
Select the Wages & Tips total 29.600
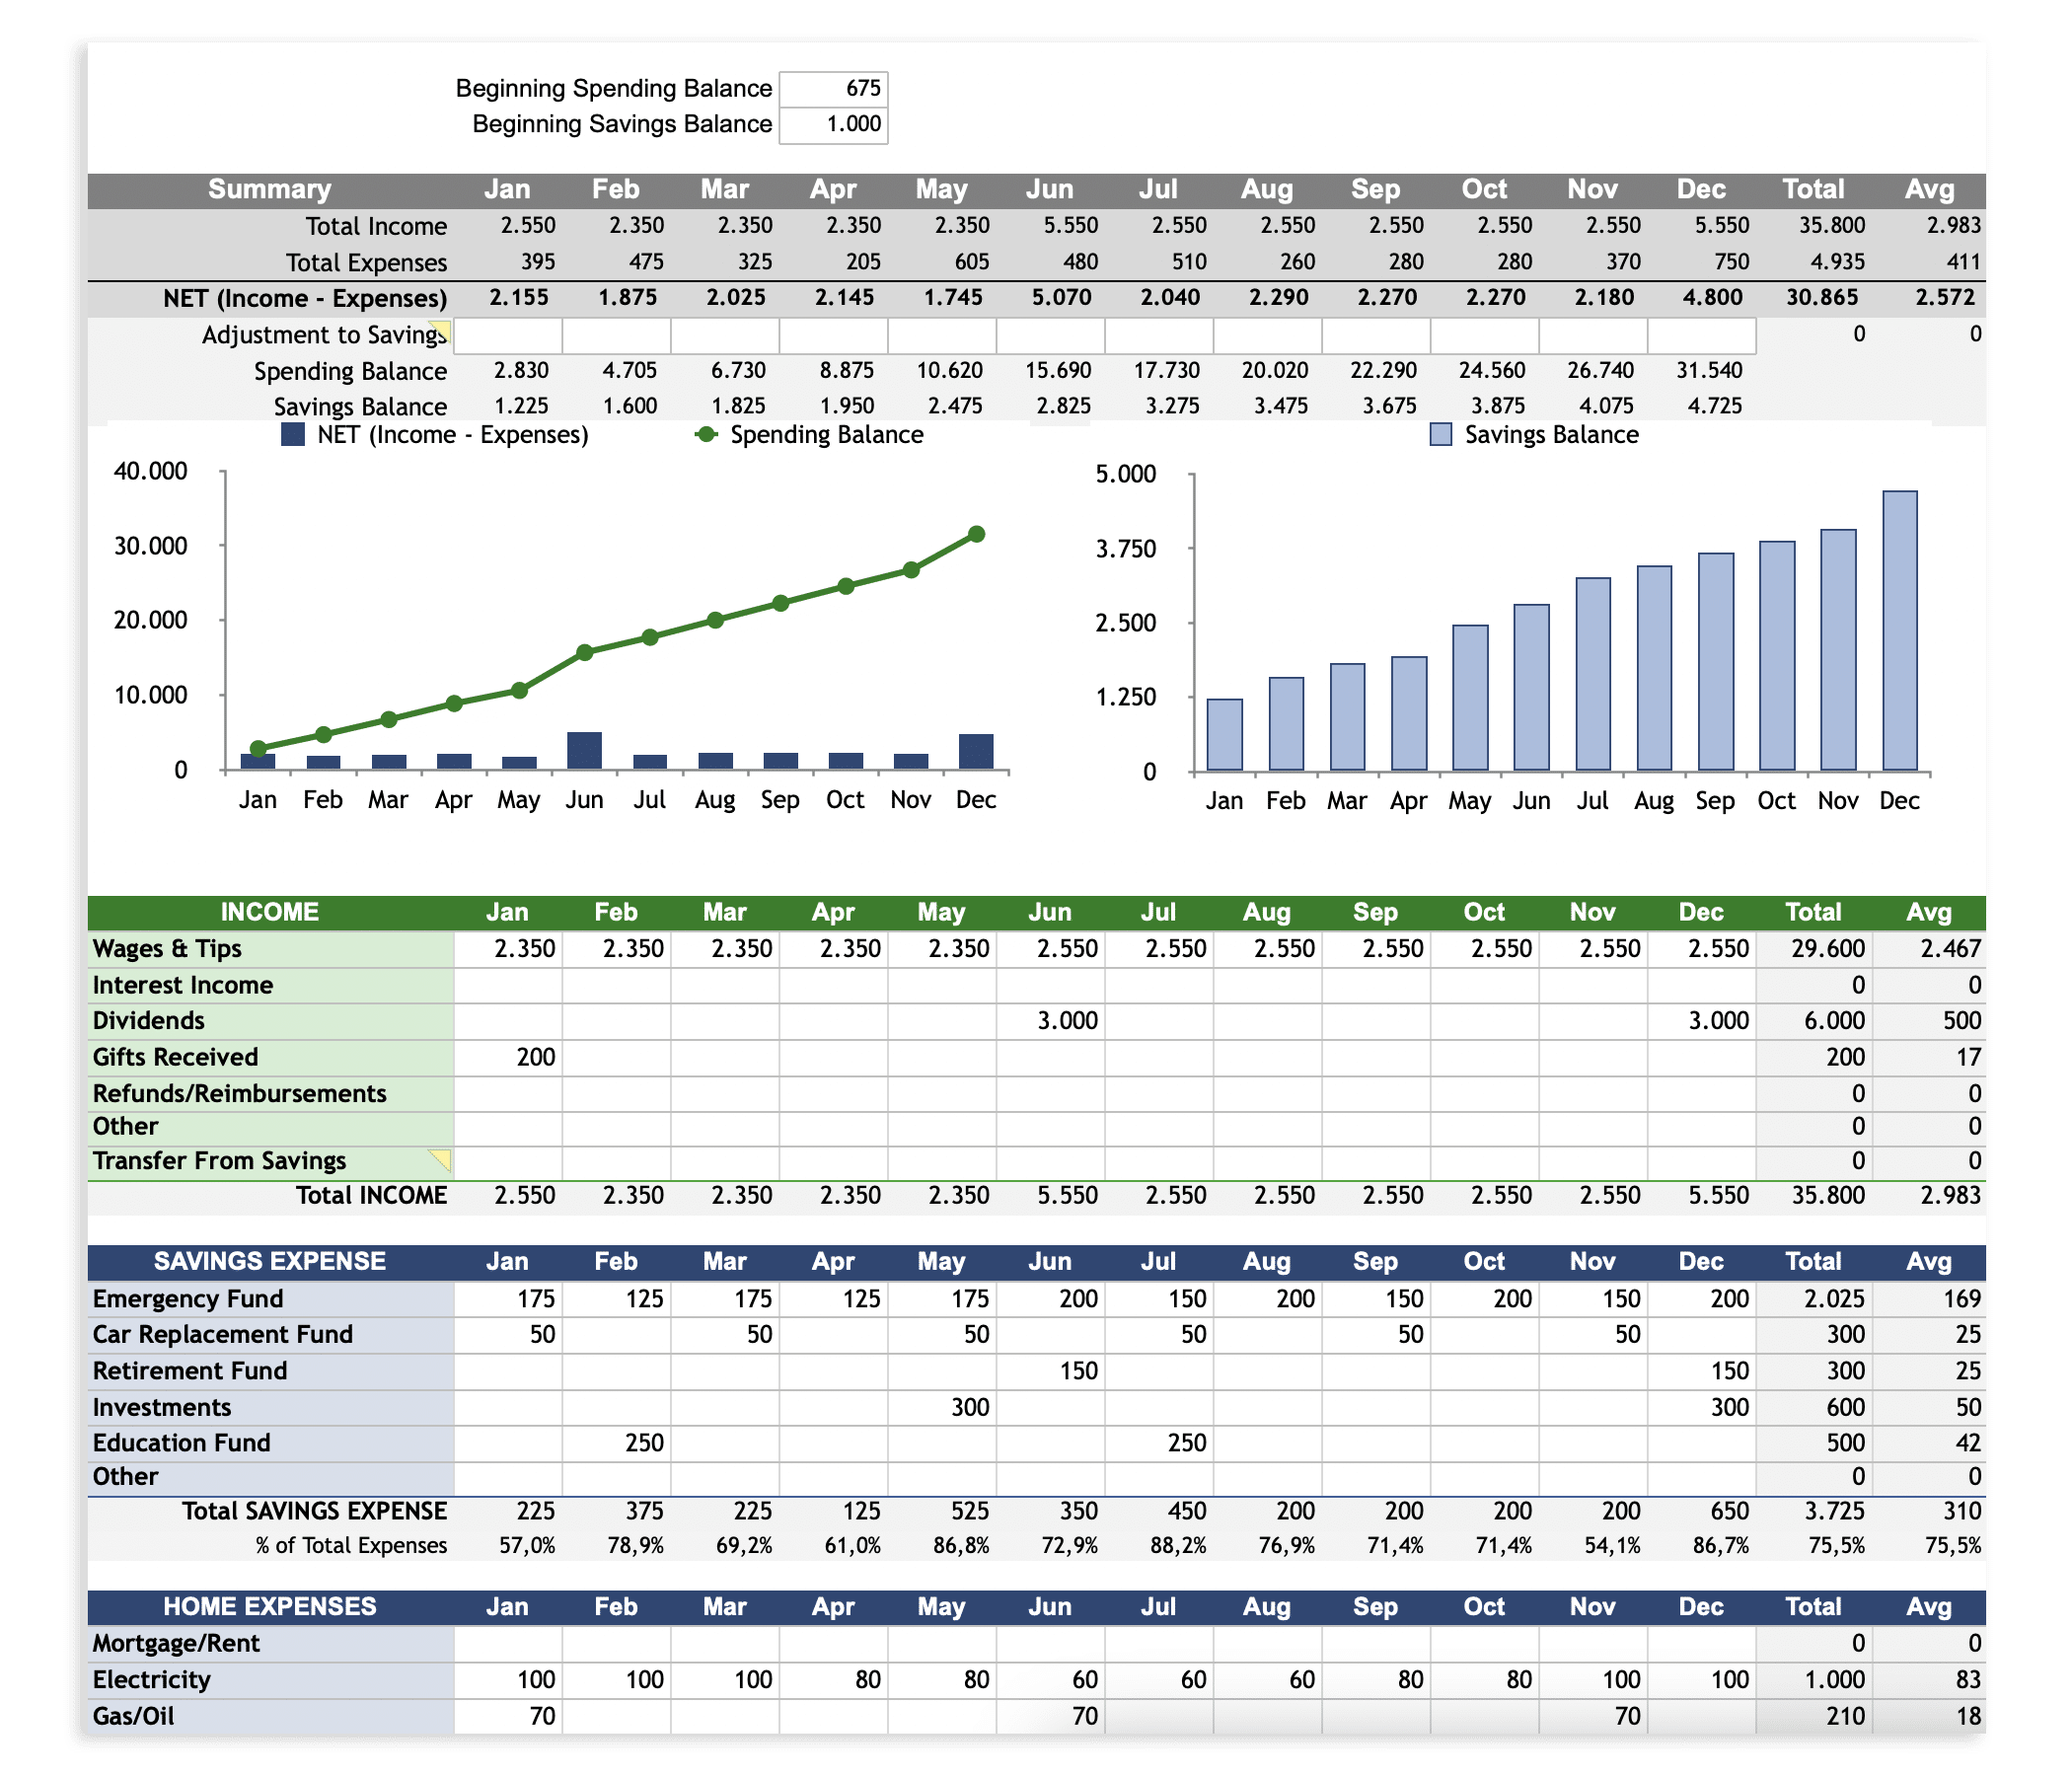[1814, 949]
